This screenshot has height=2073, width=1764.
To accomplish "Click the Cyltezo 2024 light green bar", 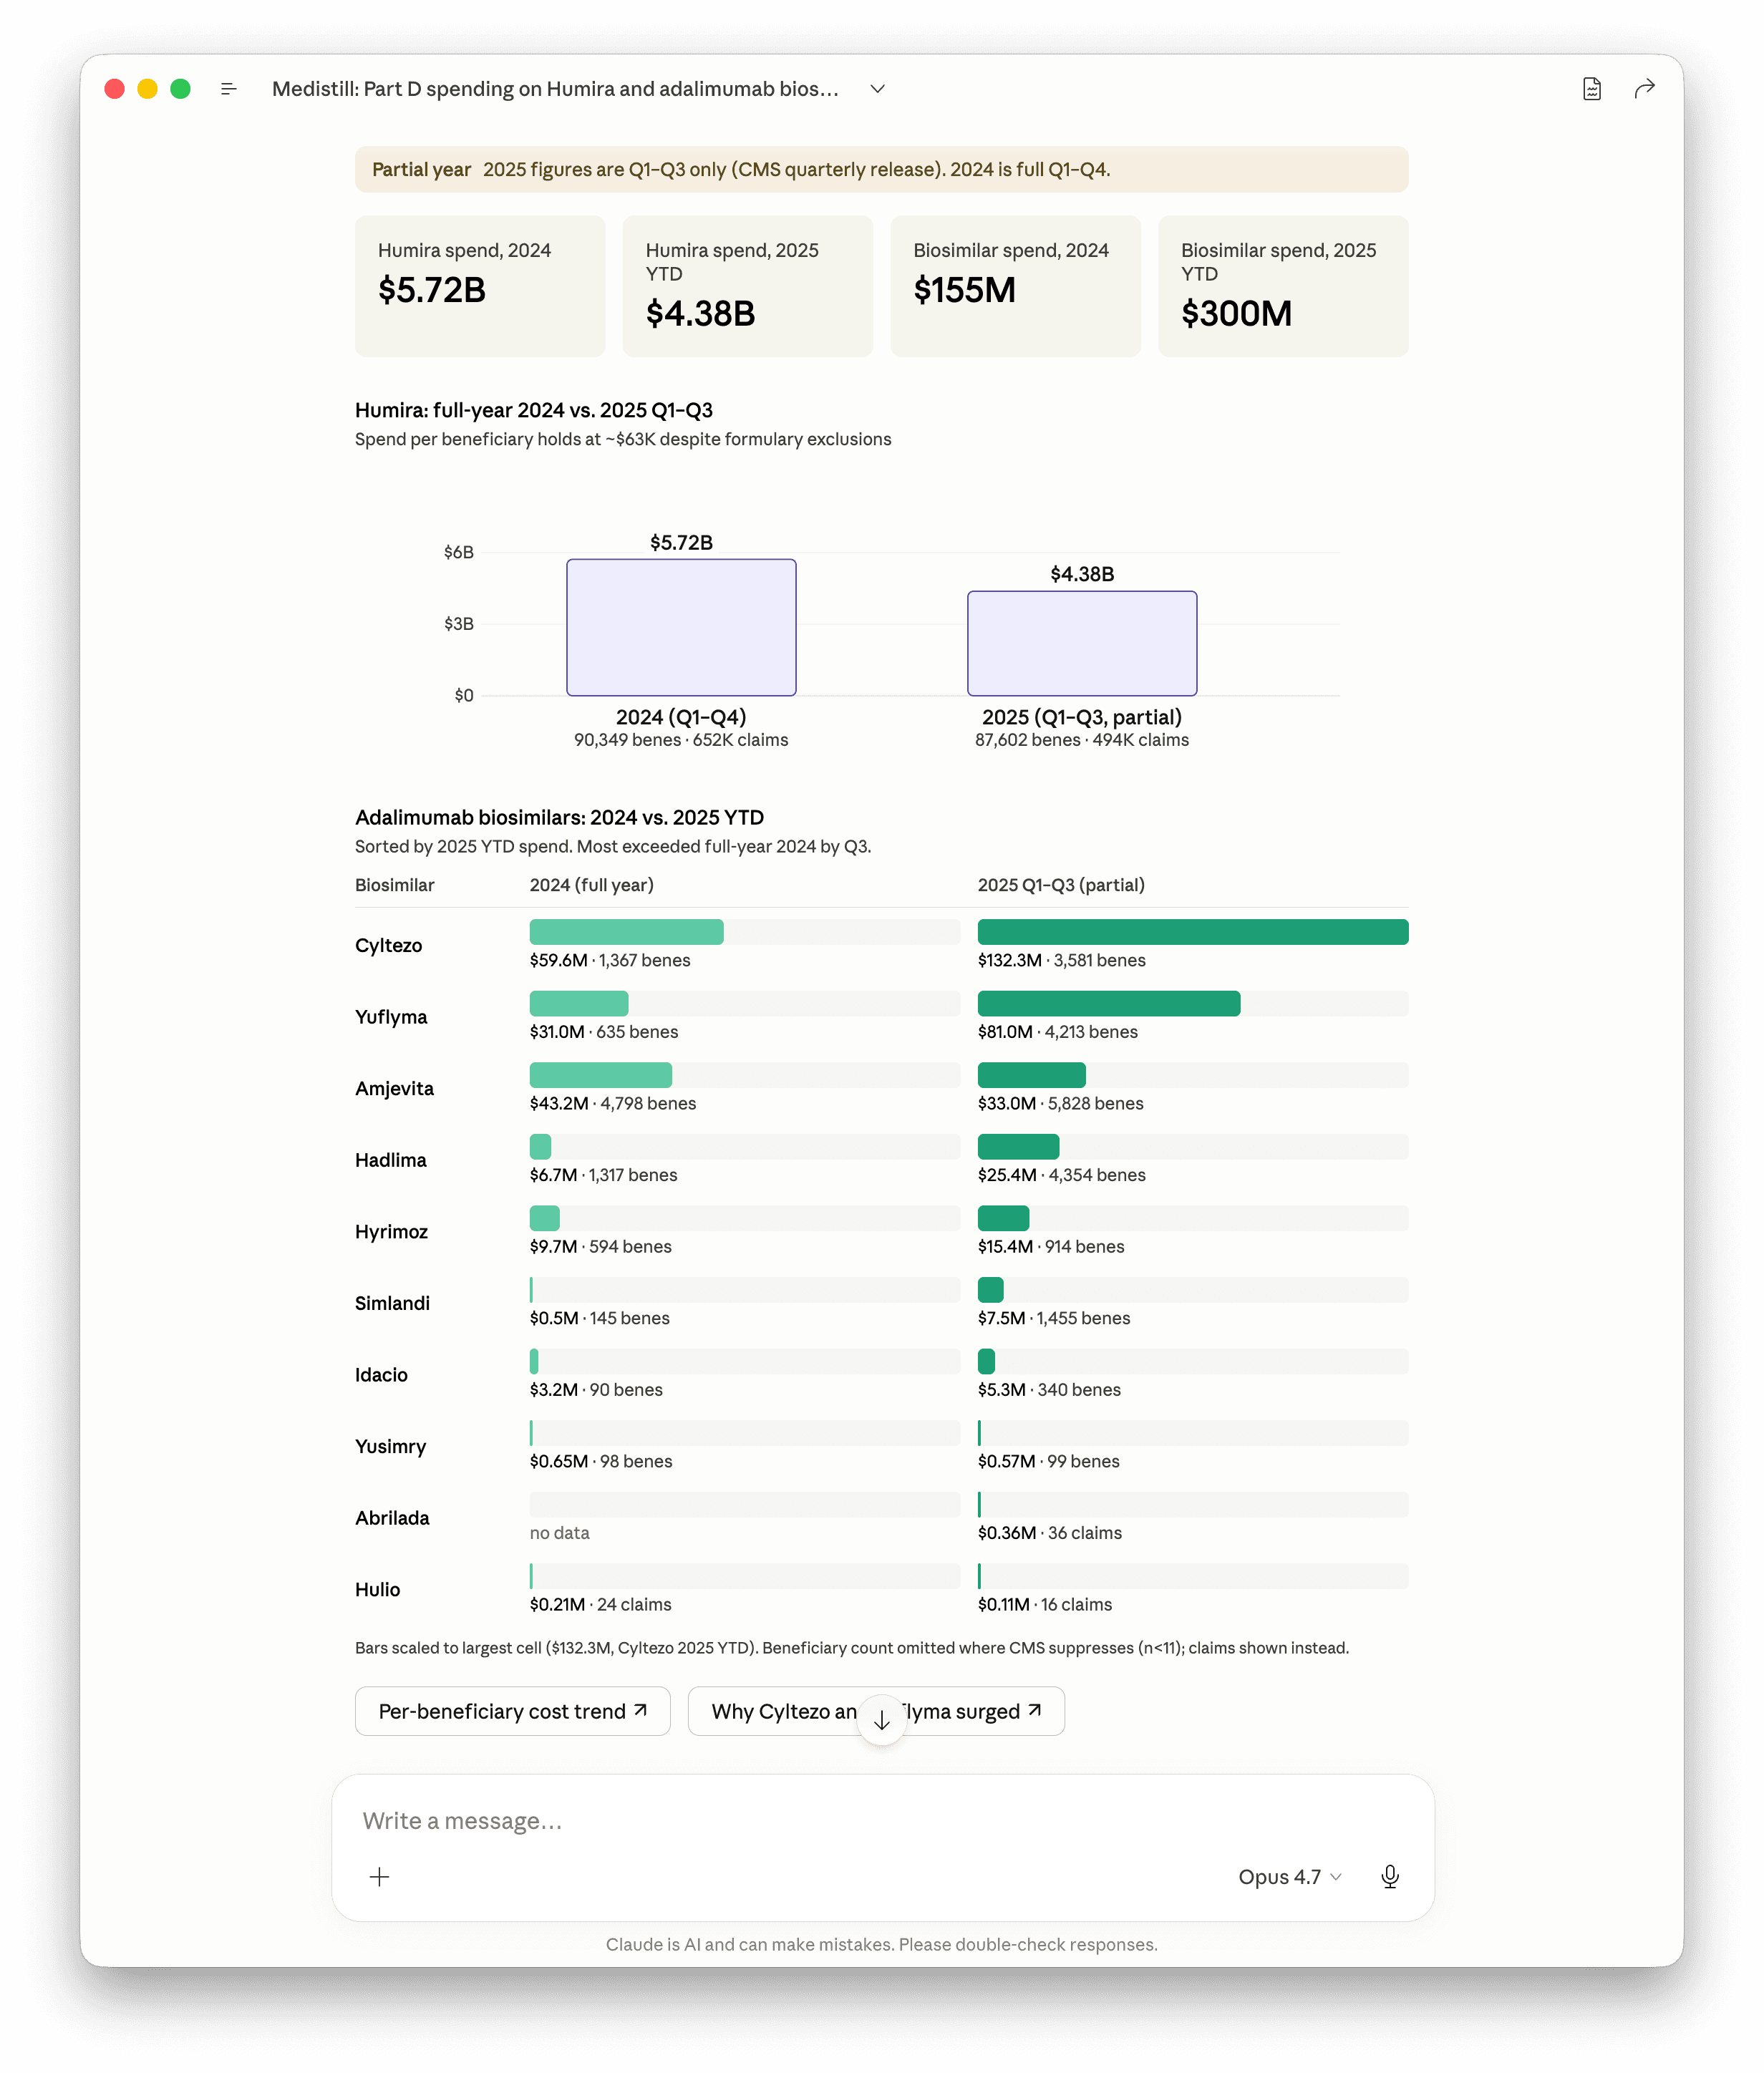I will (626, 932).
